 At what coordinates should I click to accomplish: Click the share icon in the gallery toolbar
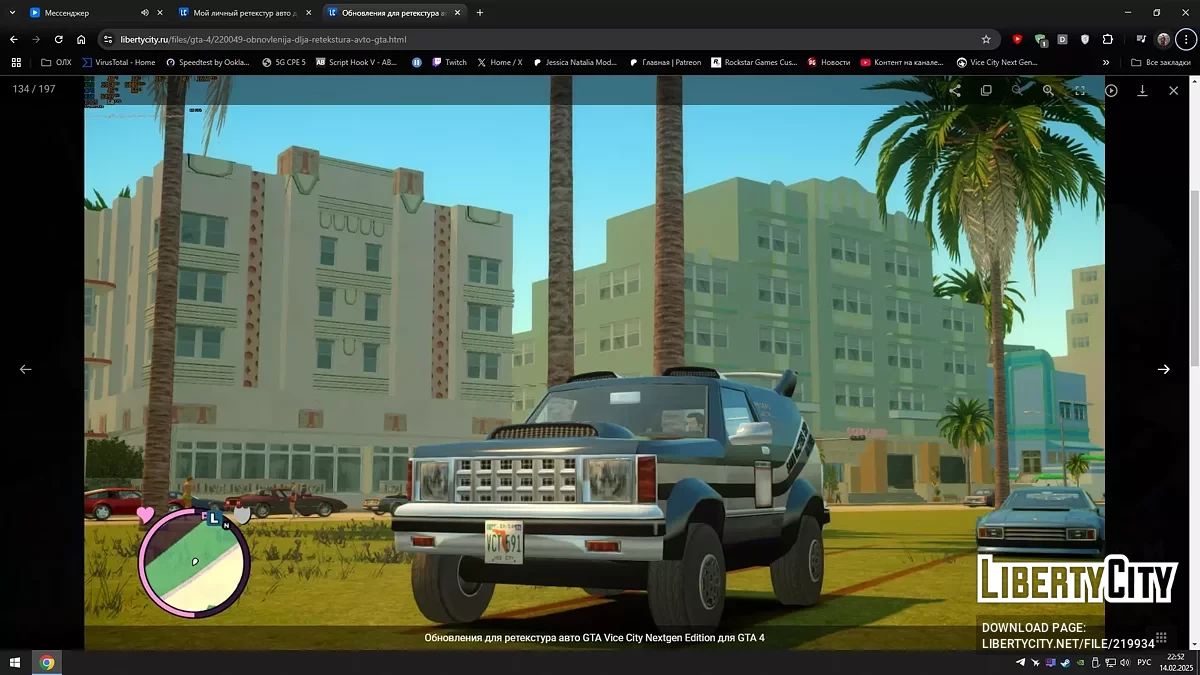955,90
